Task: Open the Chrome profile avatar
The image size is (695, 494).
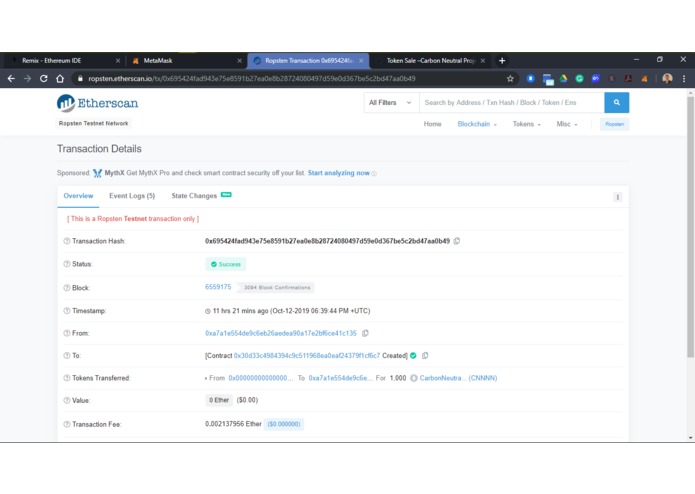Action: [x=667, y=78]
